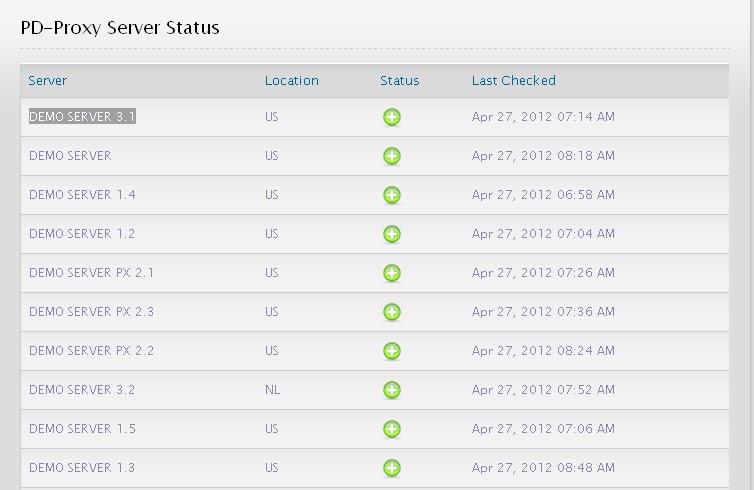
Task: Sort table by Status column header
Action: (400, 80)
